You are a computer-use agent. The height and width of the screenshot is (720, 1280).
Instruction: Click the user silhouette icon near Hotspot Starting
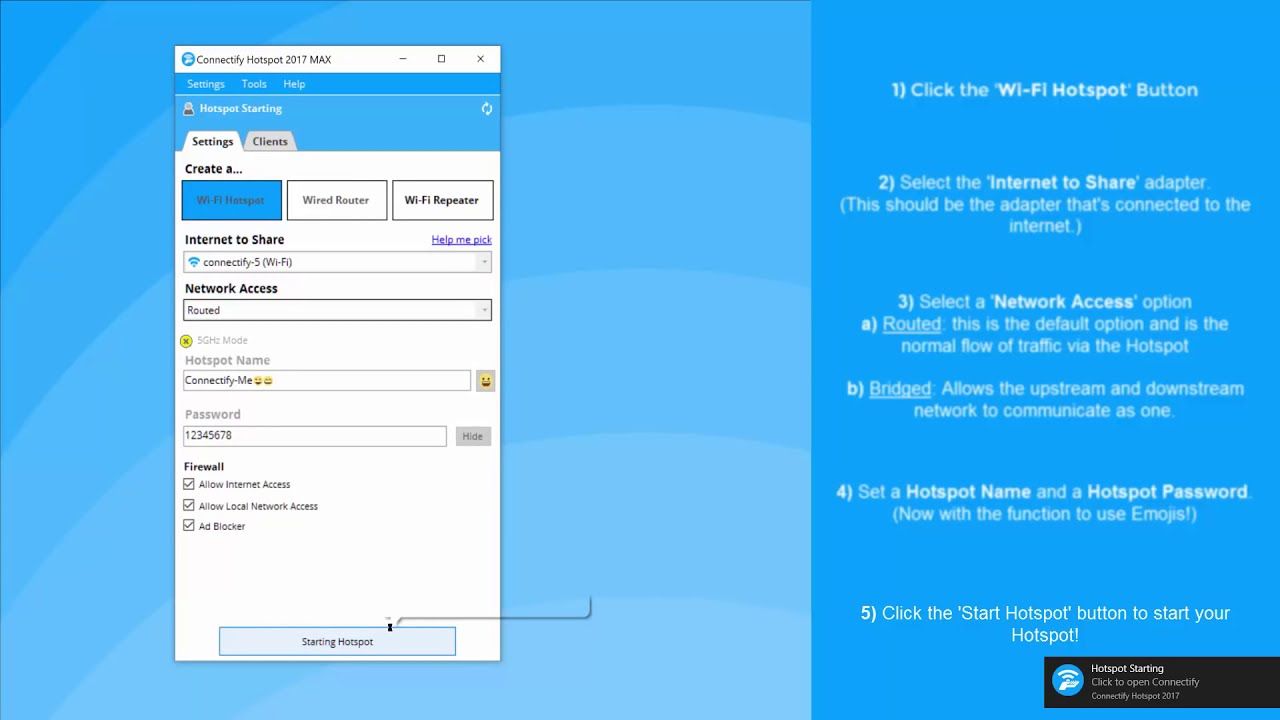tap(190, 108)
